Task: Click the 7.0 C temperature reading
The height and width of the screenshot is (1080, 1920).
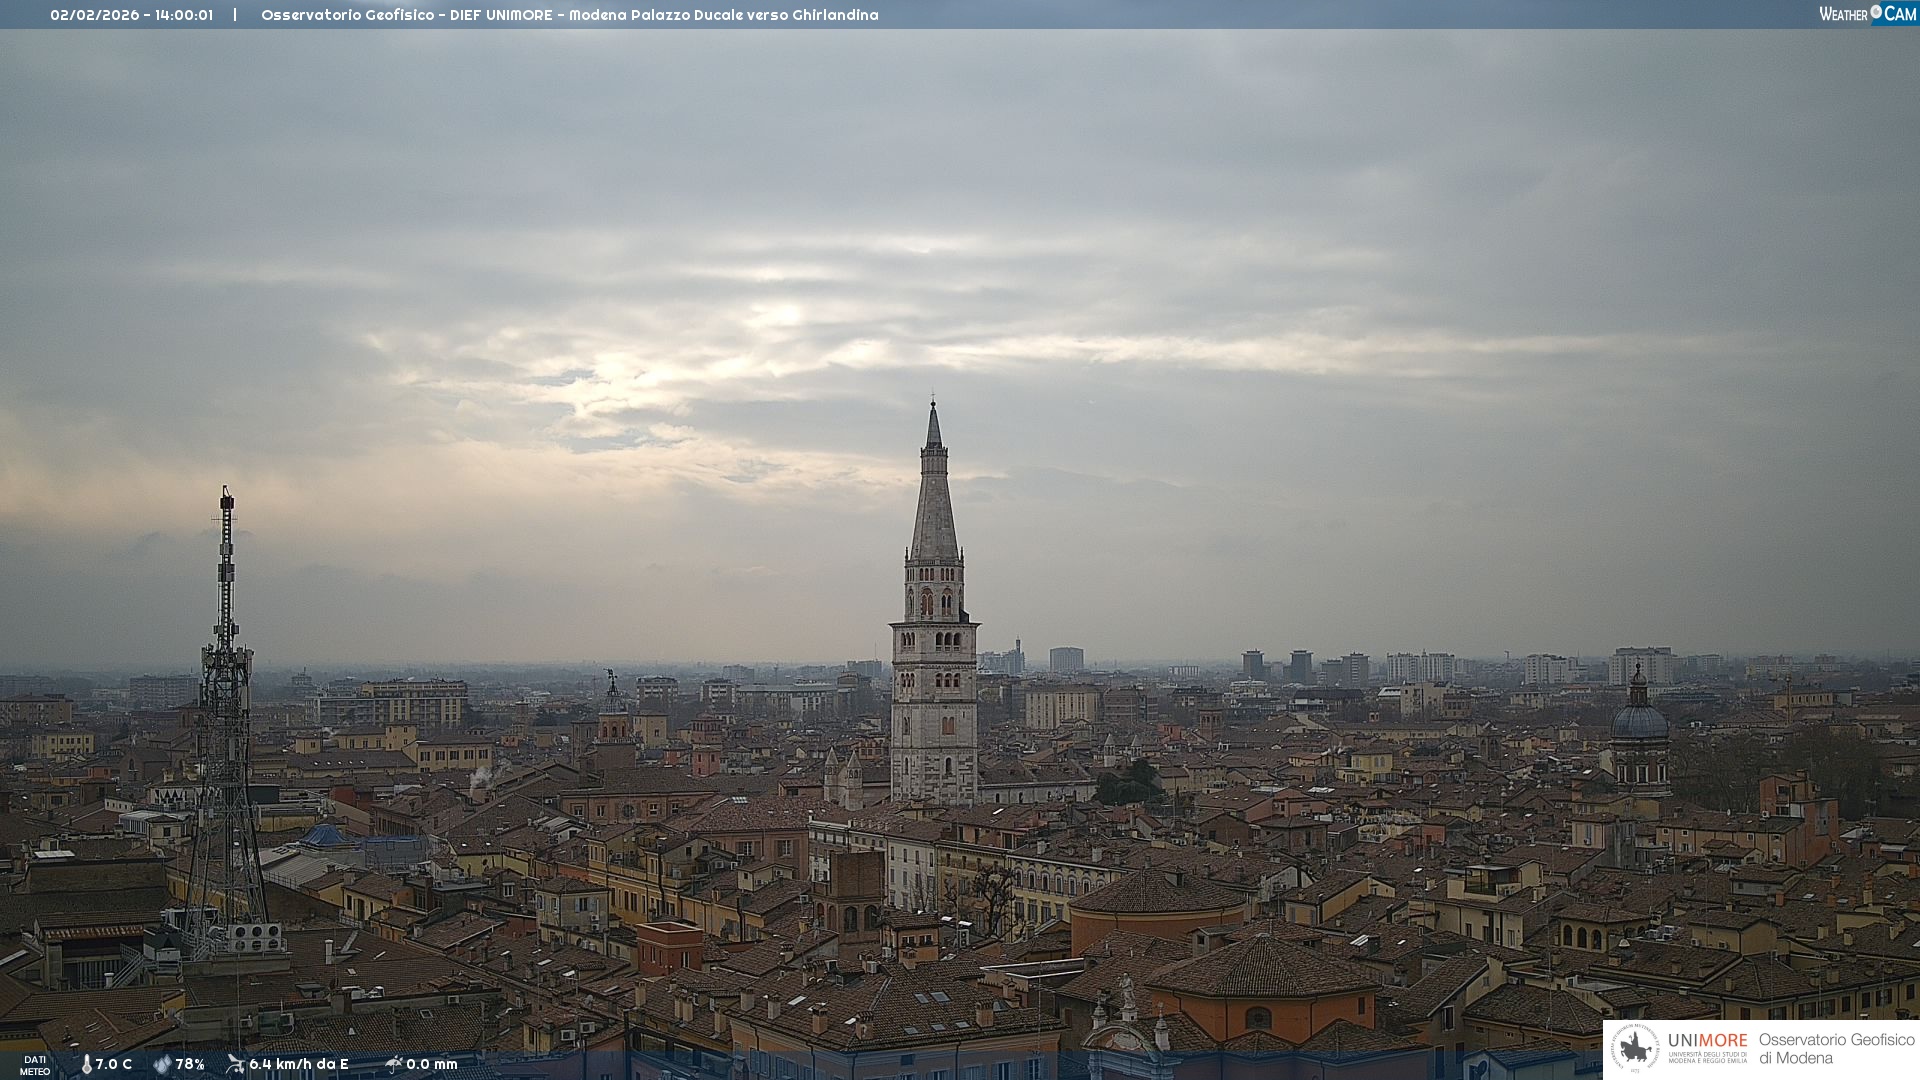Action: click(x=114, y=1064)
